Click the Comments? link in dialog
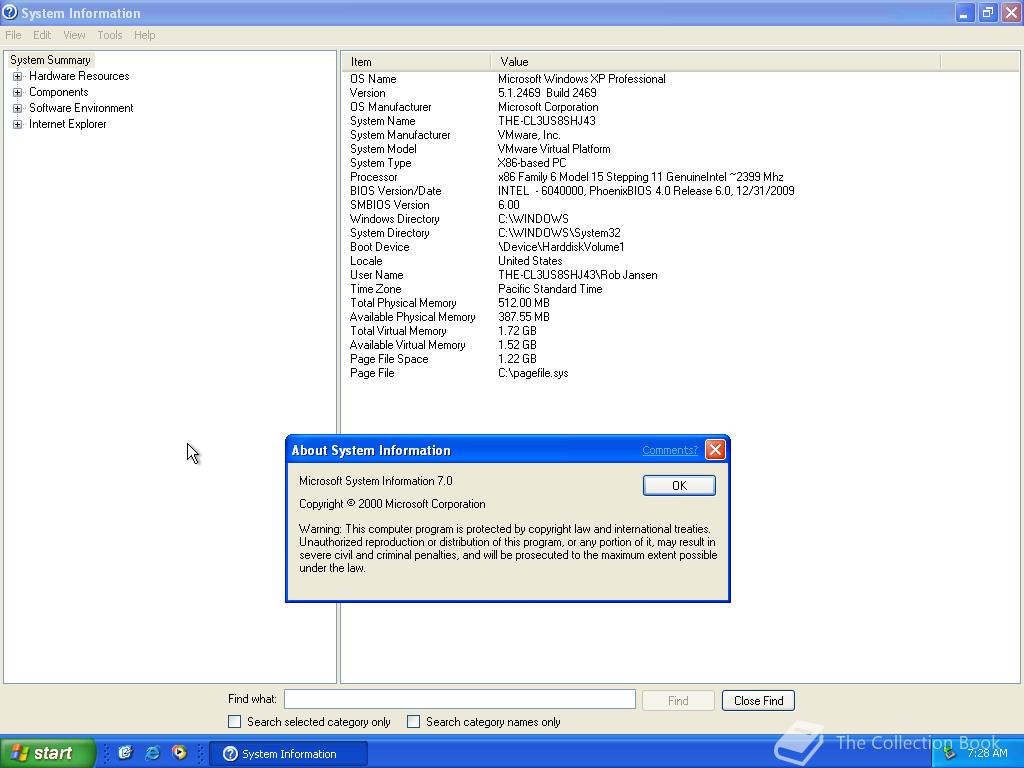1024x768 pixels. coord(669,450)
